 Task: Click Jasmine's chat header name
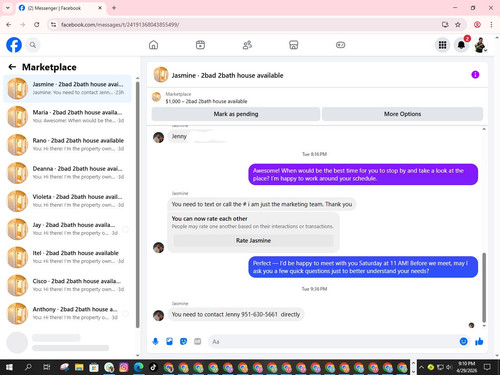click(x=227, y=75)
